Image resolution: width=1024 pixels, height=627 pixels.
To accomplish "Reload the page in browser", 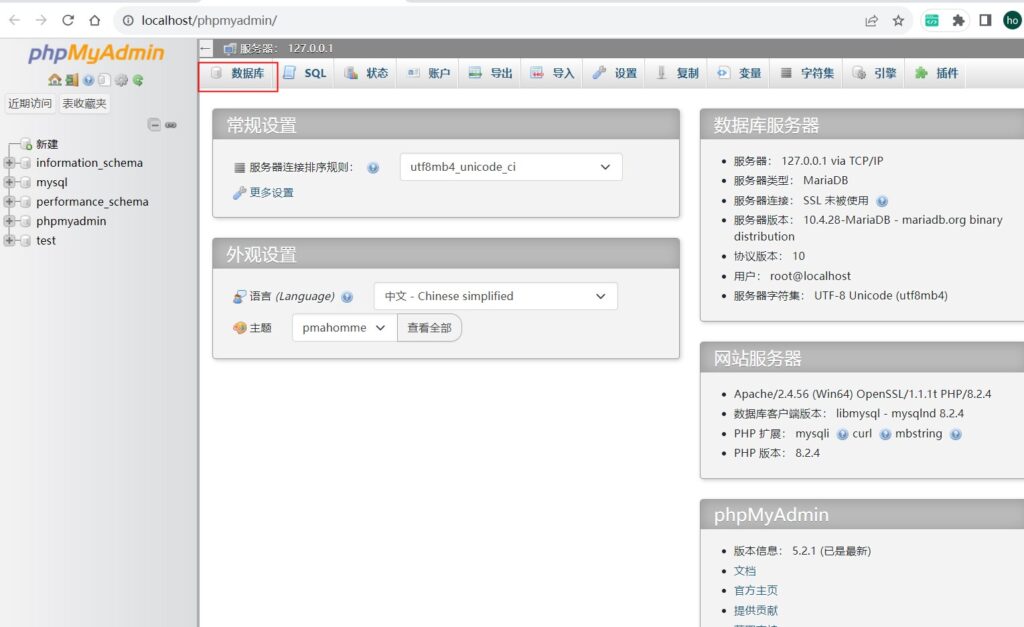I will [x=68, y=20].
